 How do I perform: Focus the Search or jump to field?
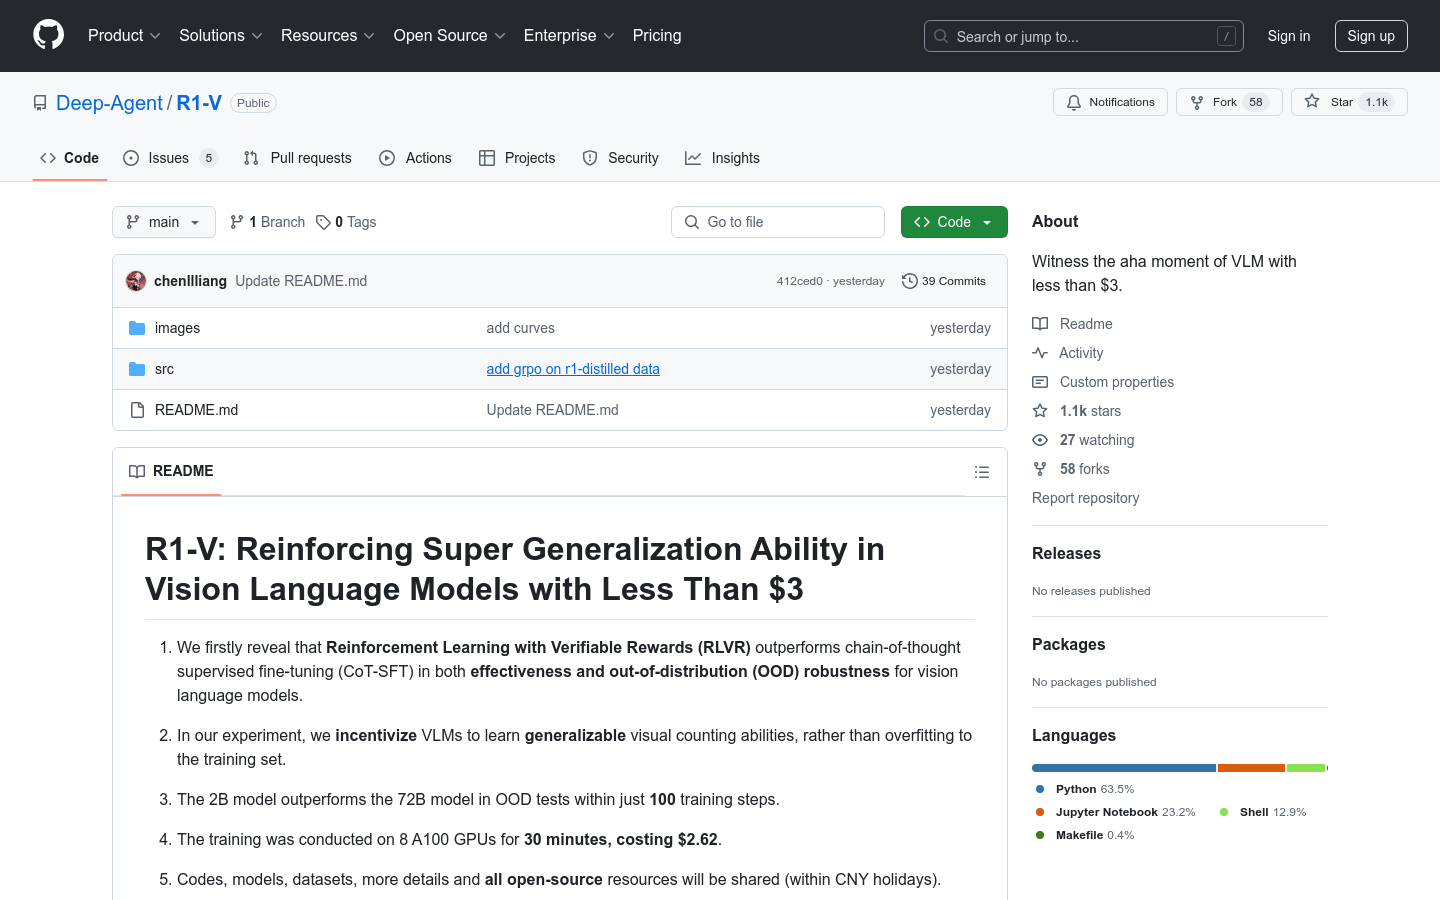coord(1084,36)
